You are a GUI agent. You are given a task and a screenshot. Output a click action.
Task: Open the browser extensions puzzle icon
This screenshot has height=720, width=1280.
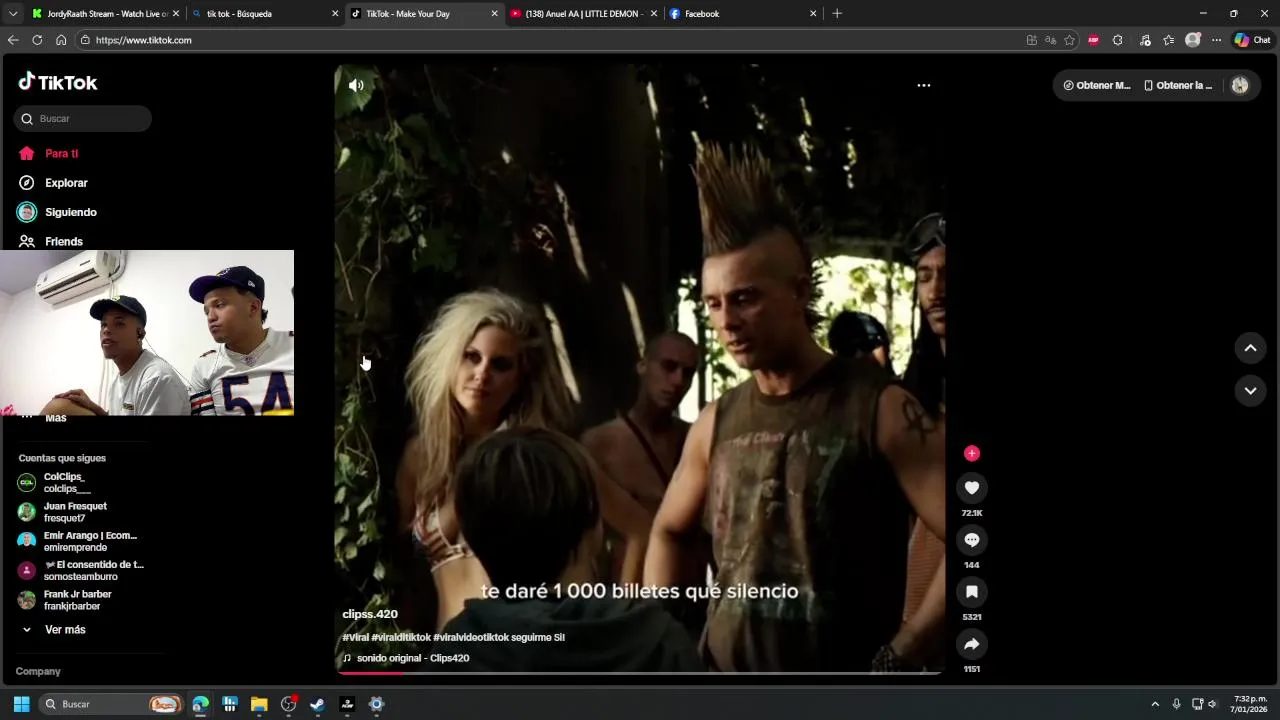[1118, 40]
